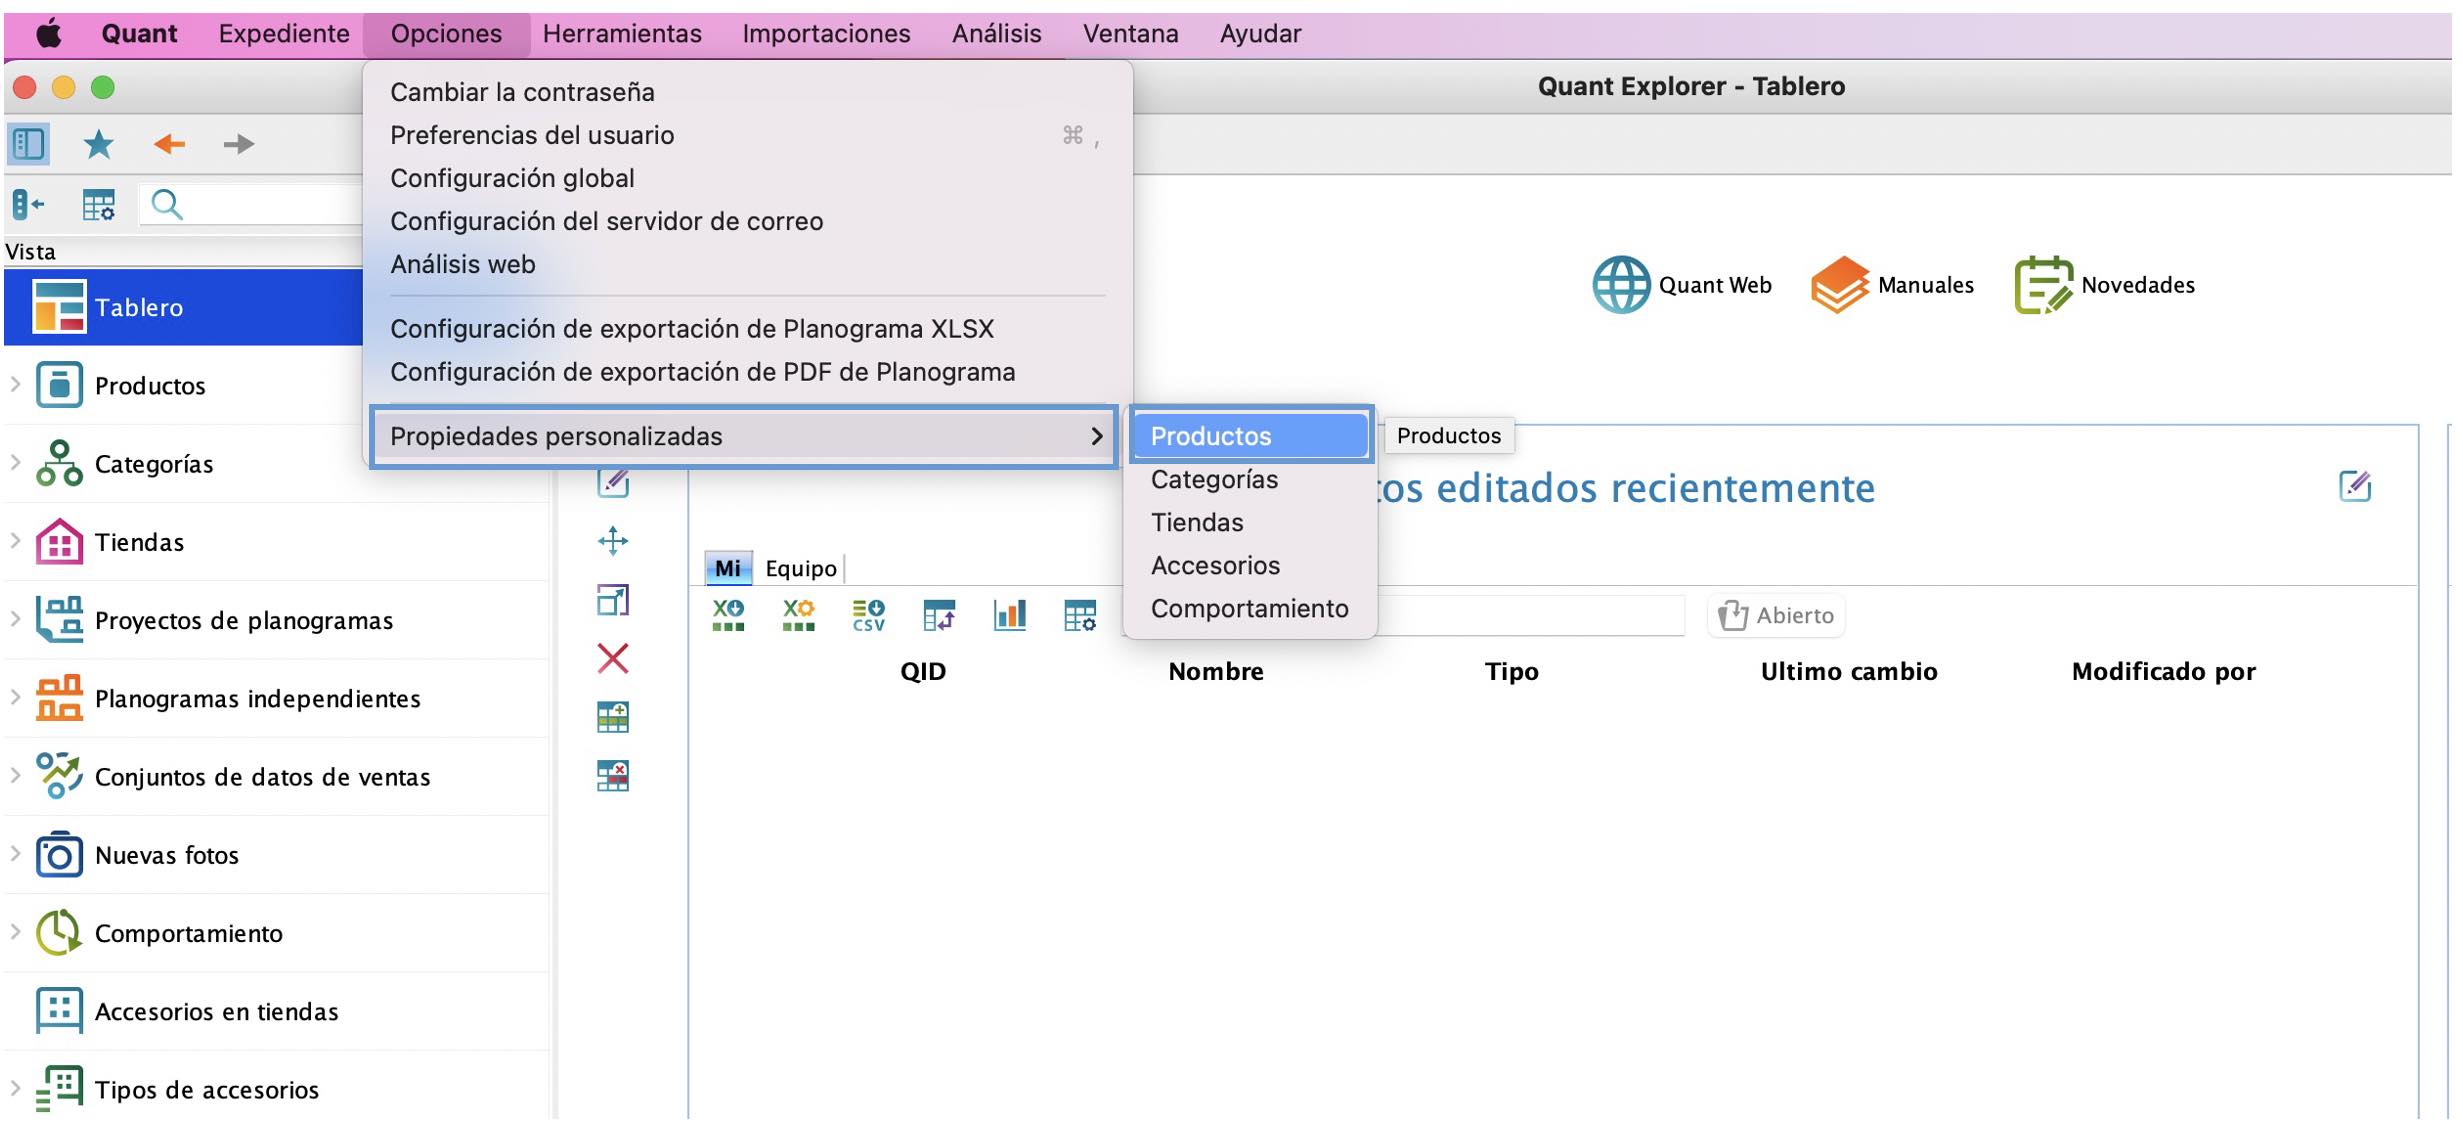The image size is (2463, 1145).
Task: Switch to the Equipo tab
Action: tap(800, 568)
